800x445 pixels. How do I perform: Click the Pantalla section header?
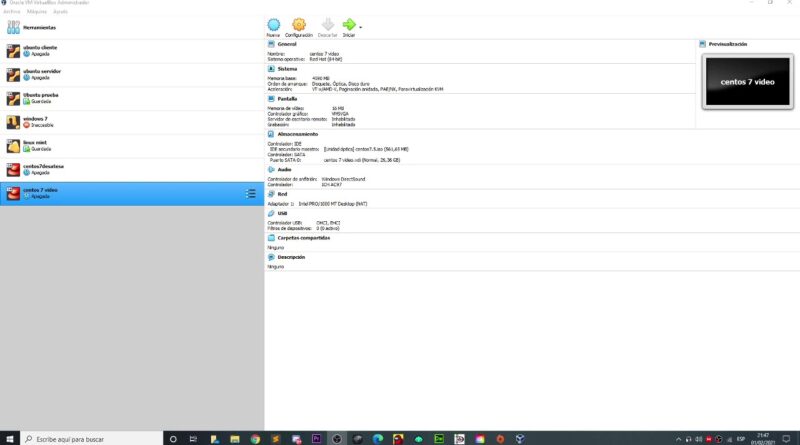coord(287,99)
